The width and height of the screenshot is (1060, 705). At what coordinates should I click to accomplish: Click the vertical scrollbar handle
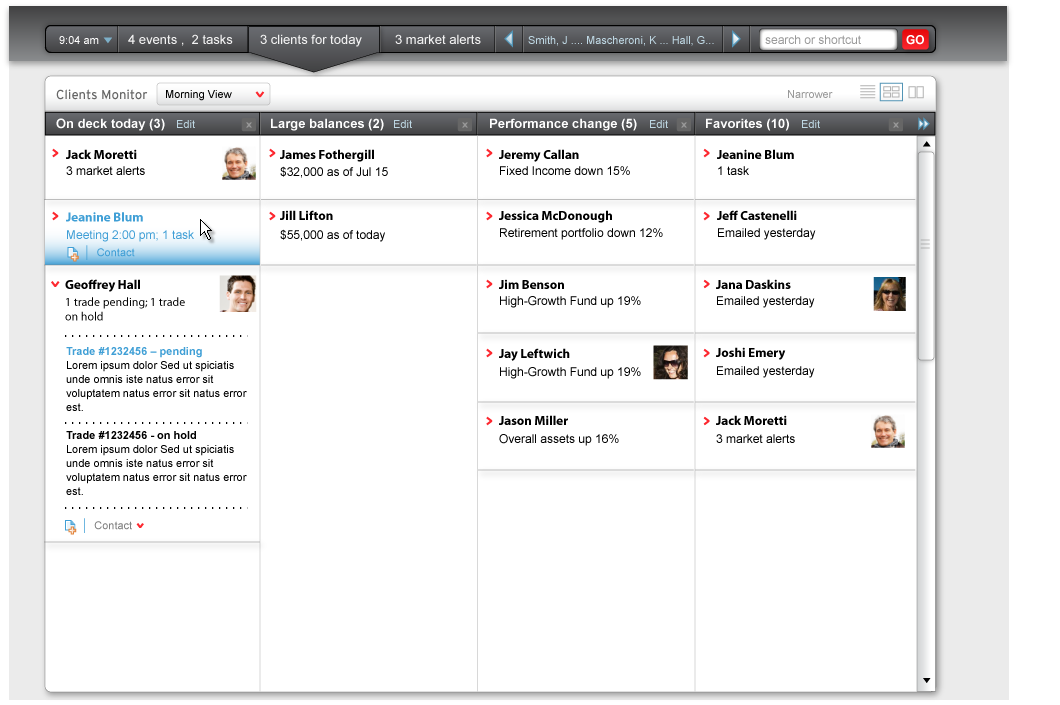coord(925,245)
